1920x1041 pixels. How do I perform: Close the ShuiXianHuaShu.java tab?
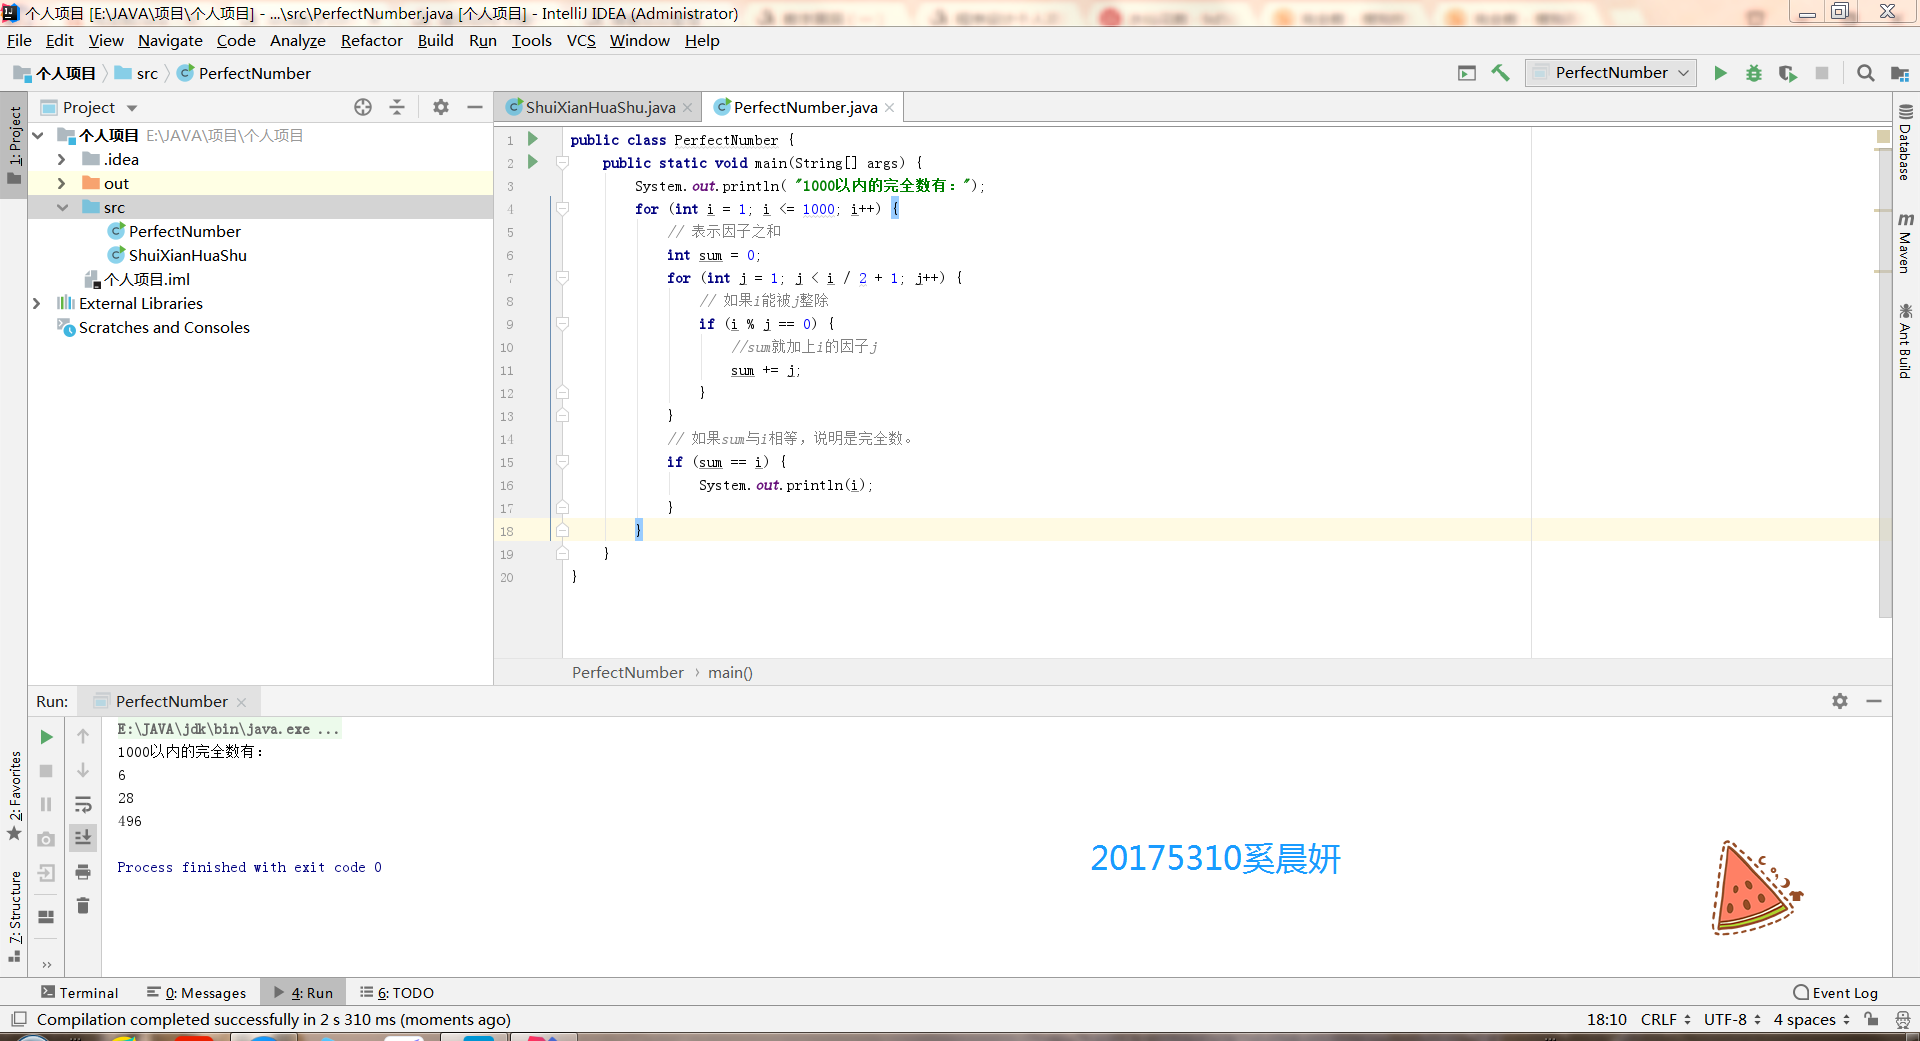688,108
